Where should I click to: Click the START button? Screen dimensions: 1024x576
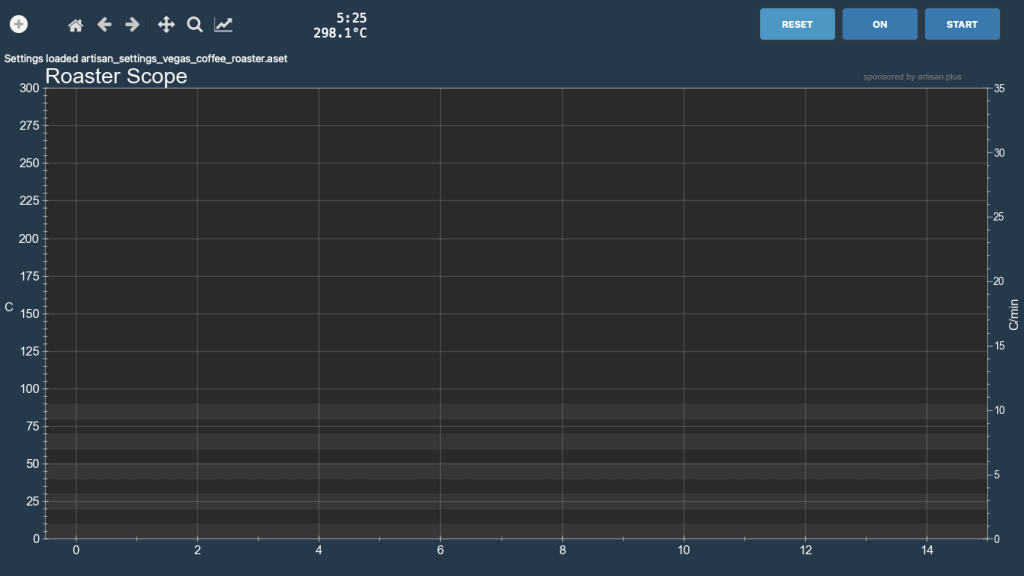(x=962, y=24)
